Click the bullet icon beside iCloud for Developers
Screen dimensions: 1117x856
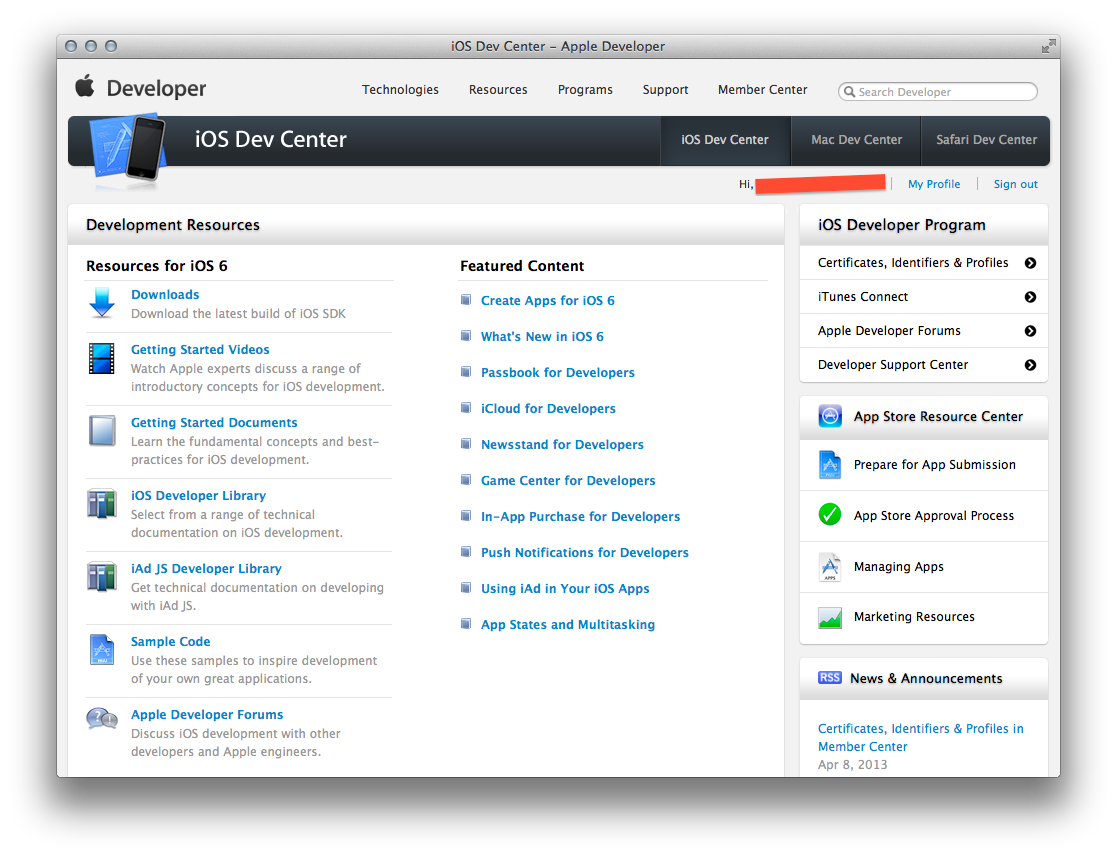click(x=466, y=408)
